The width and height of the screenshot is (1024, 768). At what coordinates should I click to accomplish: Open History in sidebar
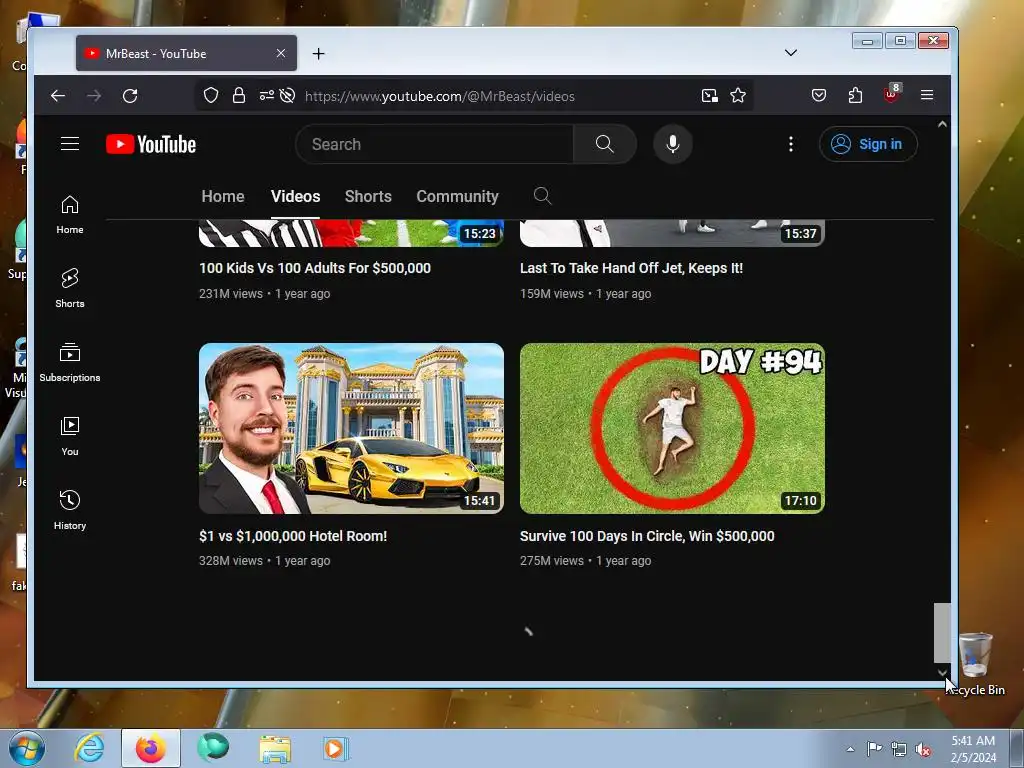(70, 510)
